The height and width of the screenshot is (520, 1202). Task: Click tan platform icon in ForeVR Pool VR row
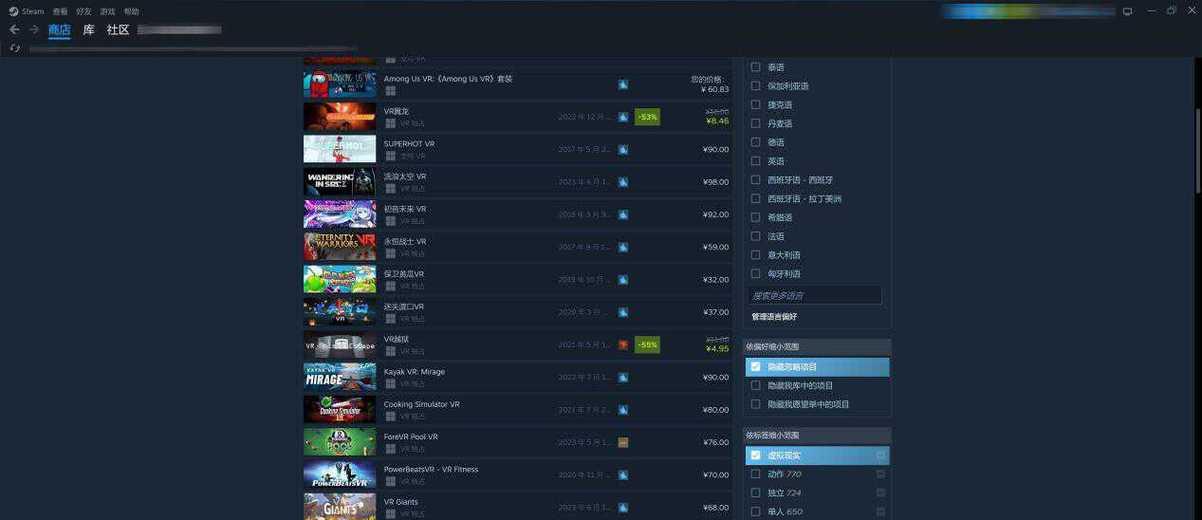[x=623, y=442]
